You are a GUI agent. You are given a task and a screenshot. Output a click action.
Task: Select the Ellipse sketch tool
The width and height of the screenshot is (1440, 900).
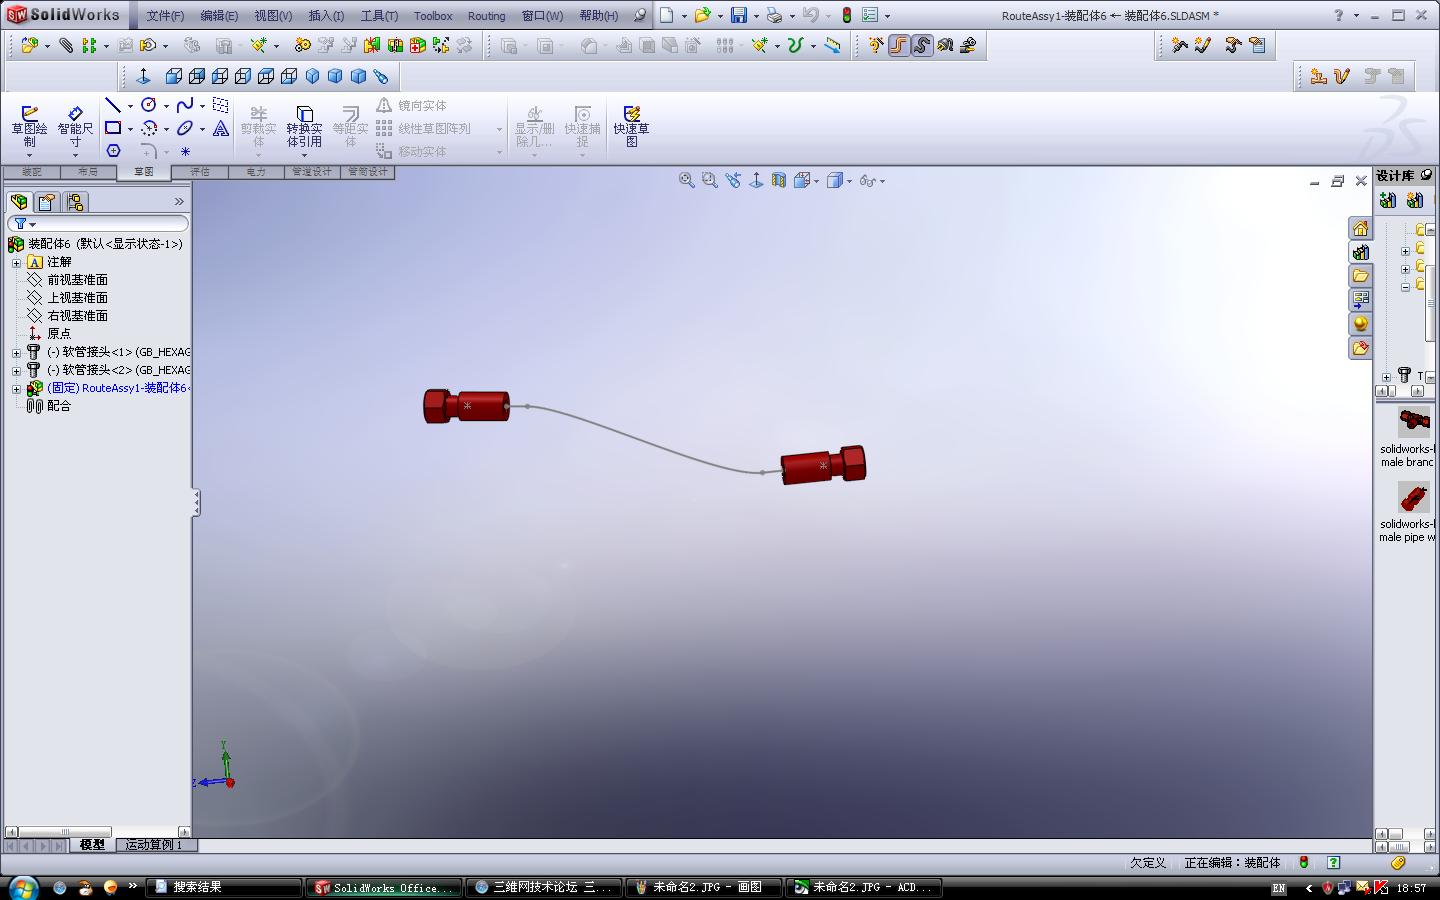pos(185,128)
